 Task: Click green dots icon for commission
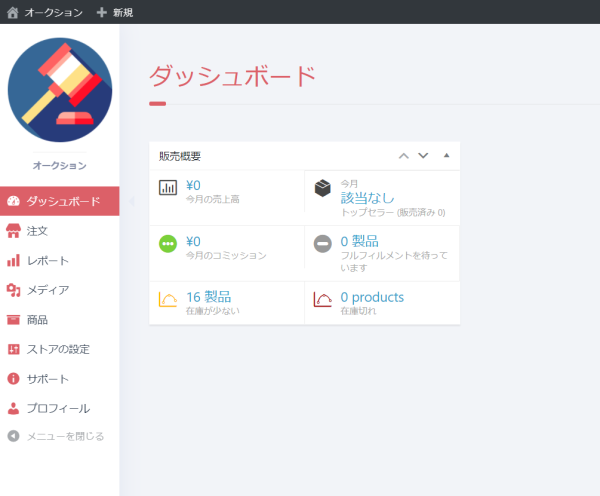[168, 243]
